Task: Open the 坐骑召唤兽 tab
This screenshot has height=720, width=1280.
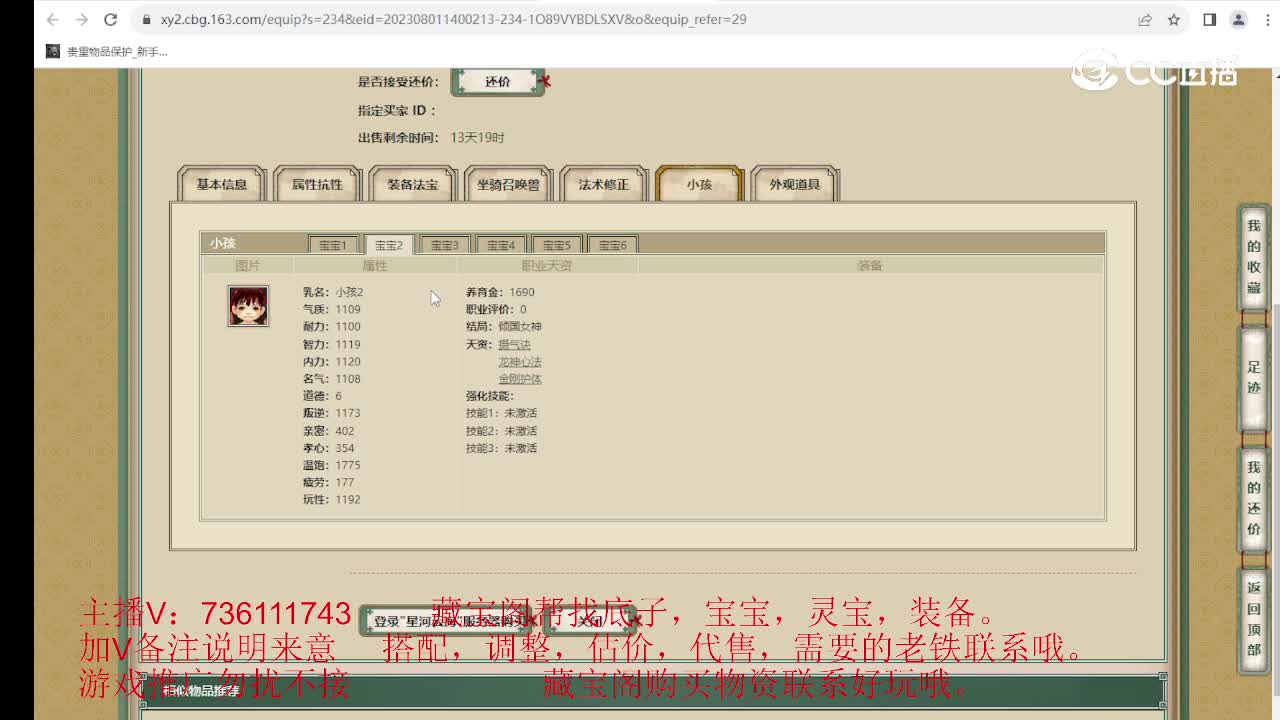Action: tap(508, 184)
